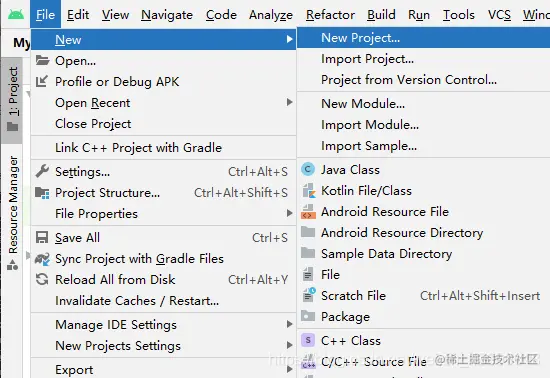550x378 pixels.
Task: Open the View menu
Action: click(x=115, y=15)
